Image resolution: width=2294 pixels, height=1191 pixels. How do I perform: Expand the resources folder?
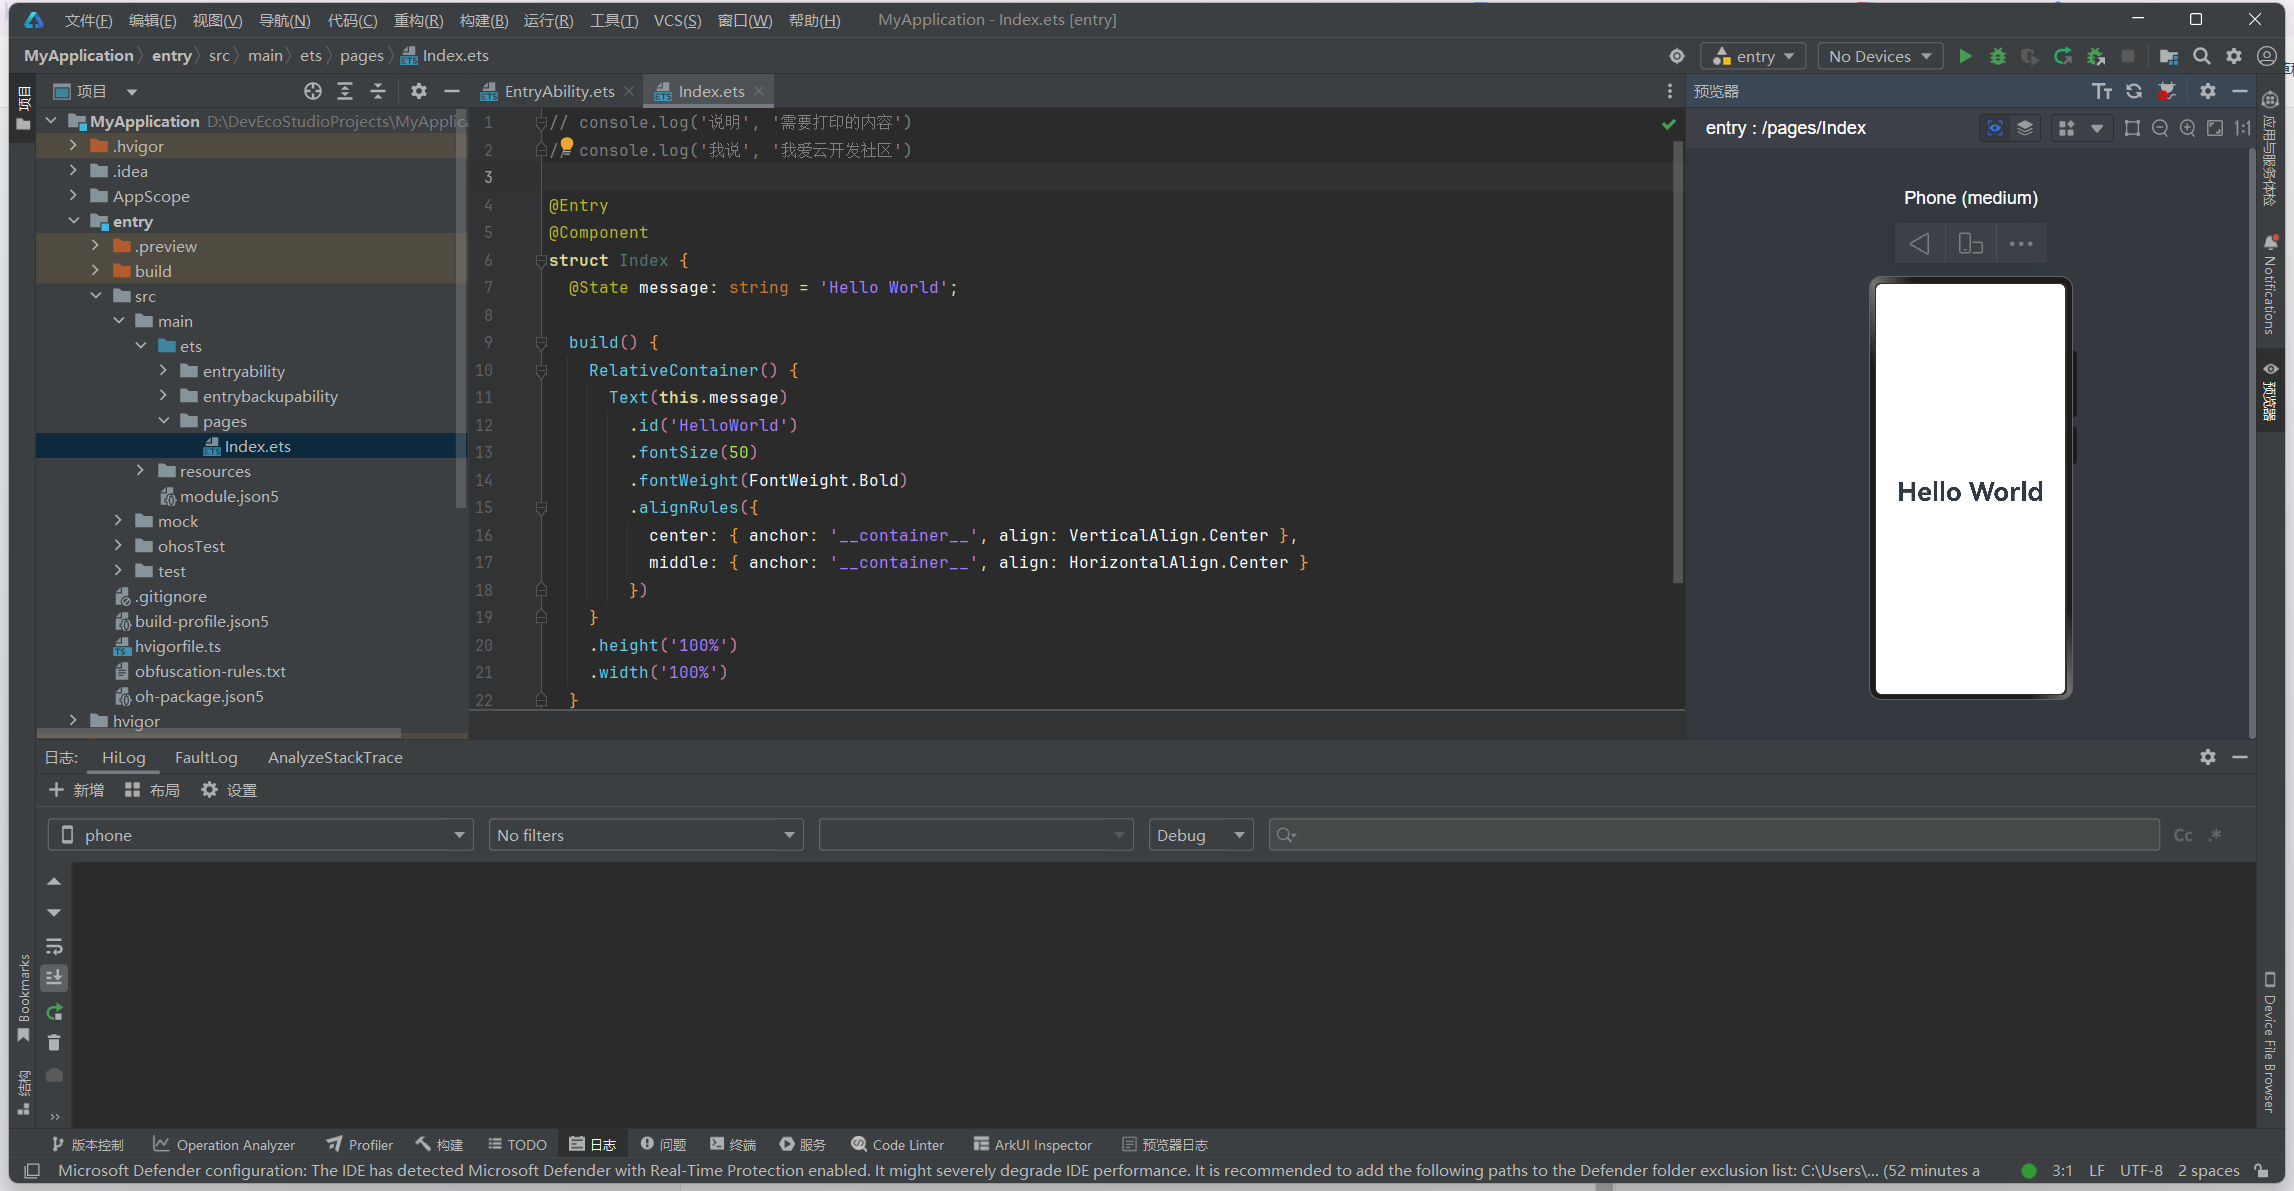point(140,471)
